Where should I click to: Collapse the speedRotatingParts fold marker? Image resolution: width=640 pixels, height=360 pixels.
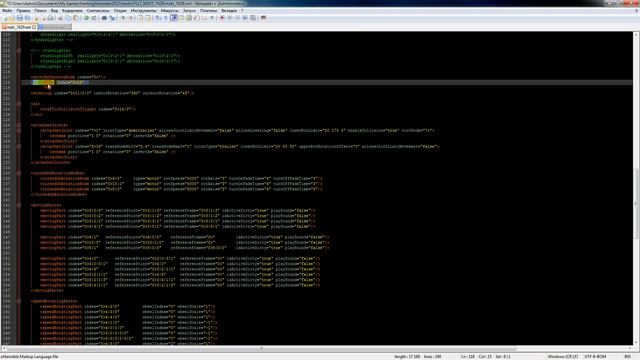click(x=19, y=301)
